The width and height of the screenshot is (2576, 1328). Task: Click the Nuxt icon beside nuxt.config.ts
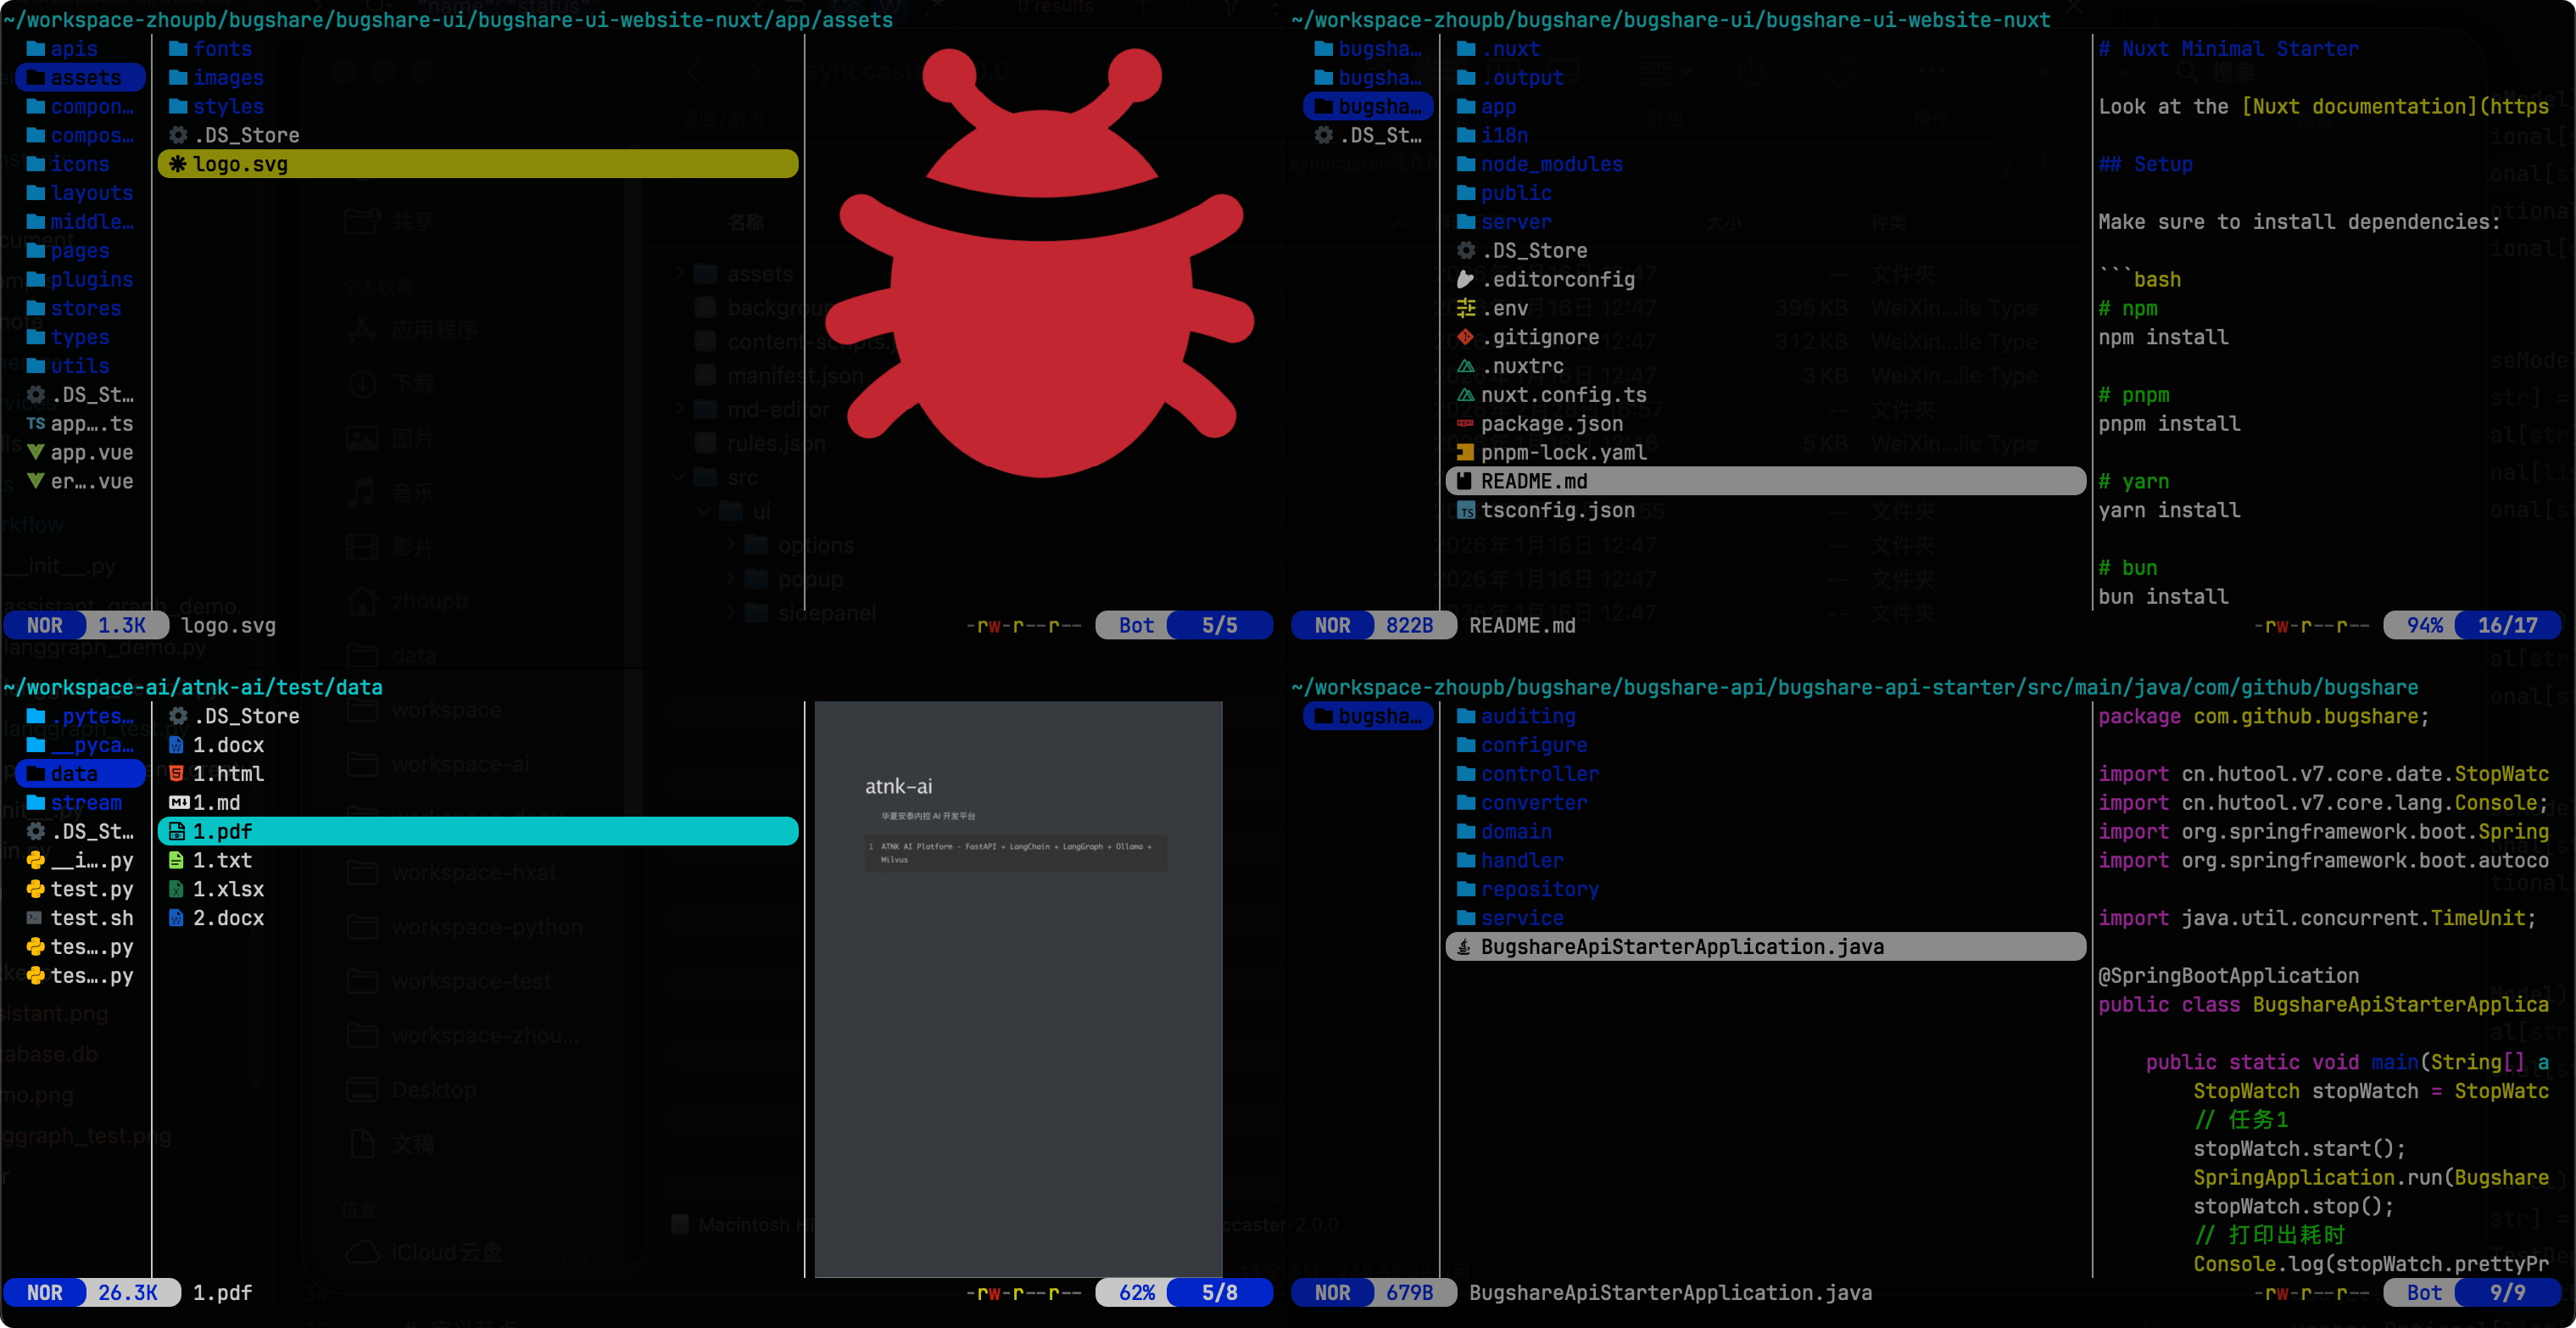click(1465, 395)
